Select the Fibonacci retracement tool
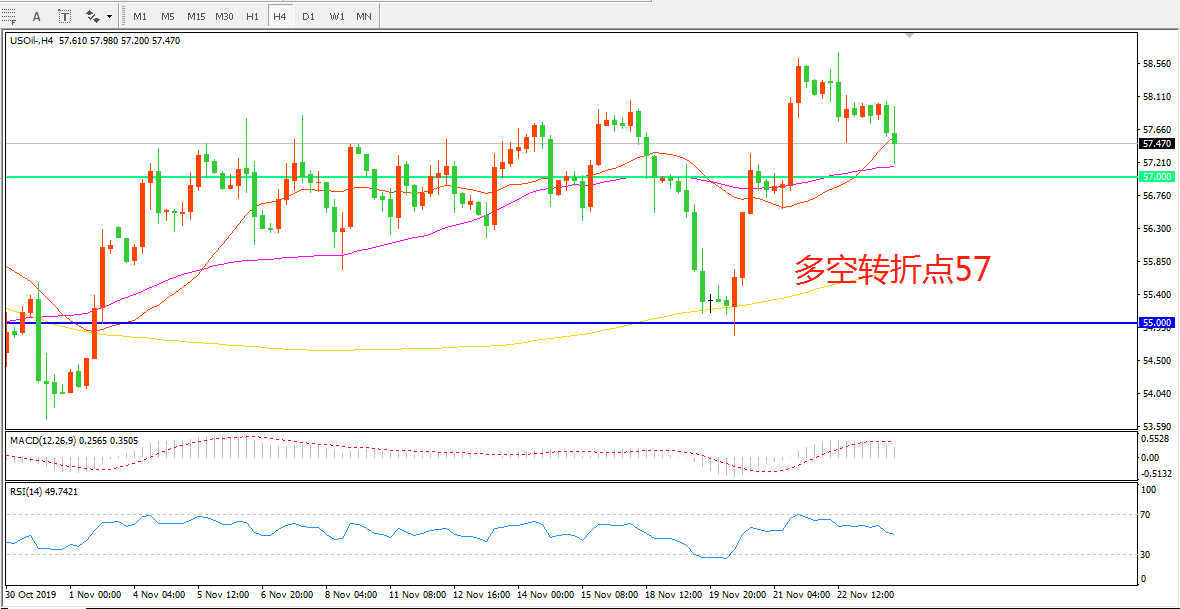 click(10, 16)
